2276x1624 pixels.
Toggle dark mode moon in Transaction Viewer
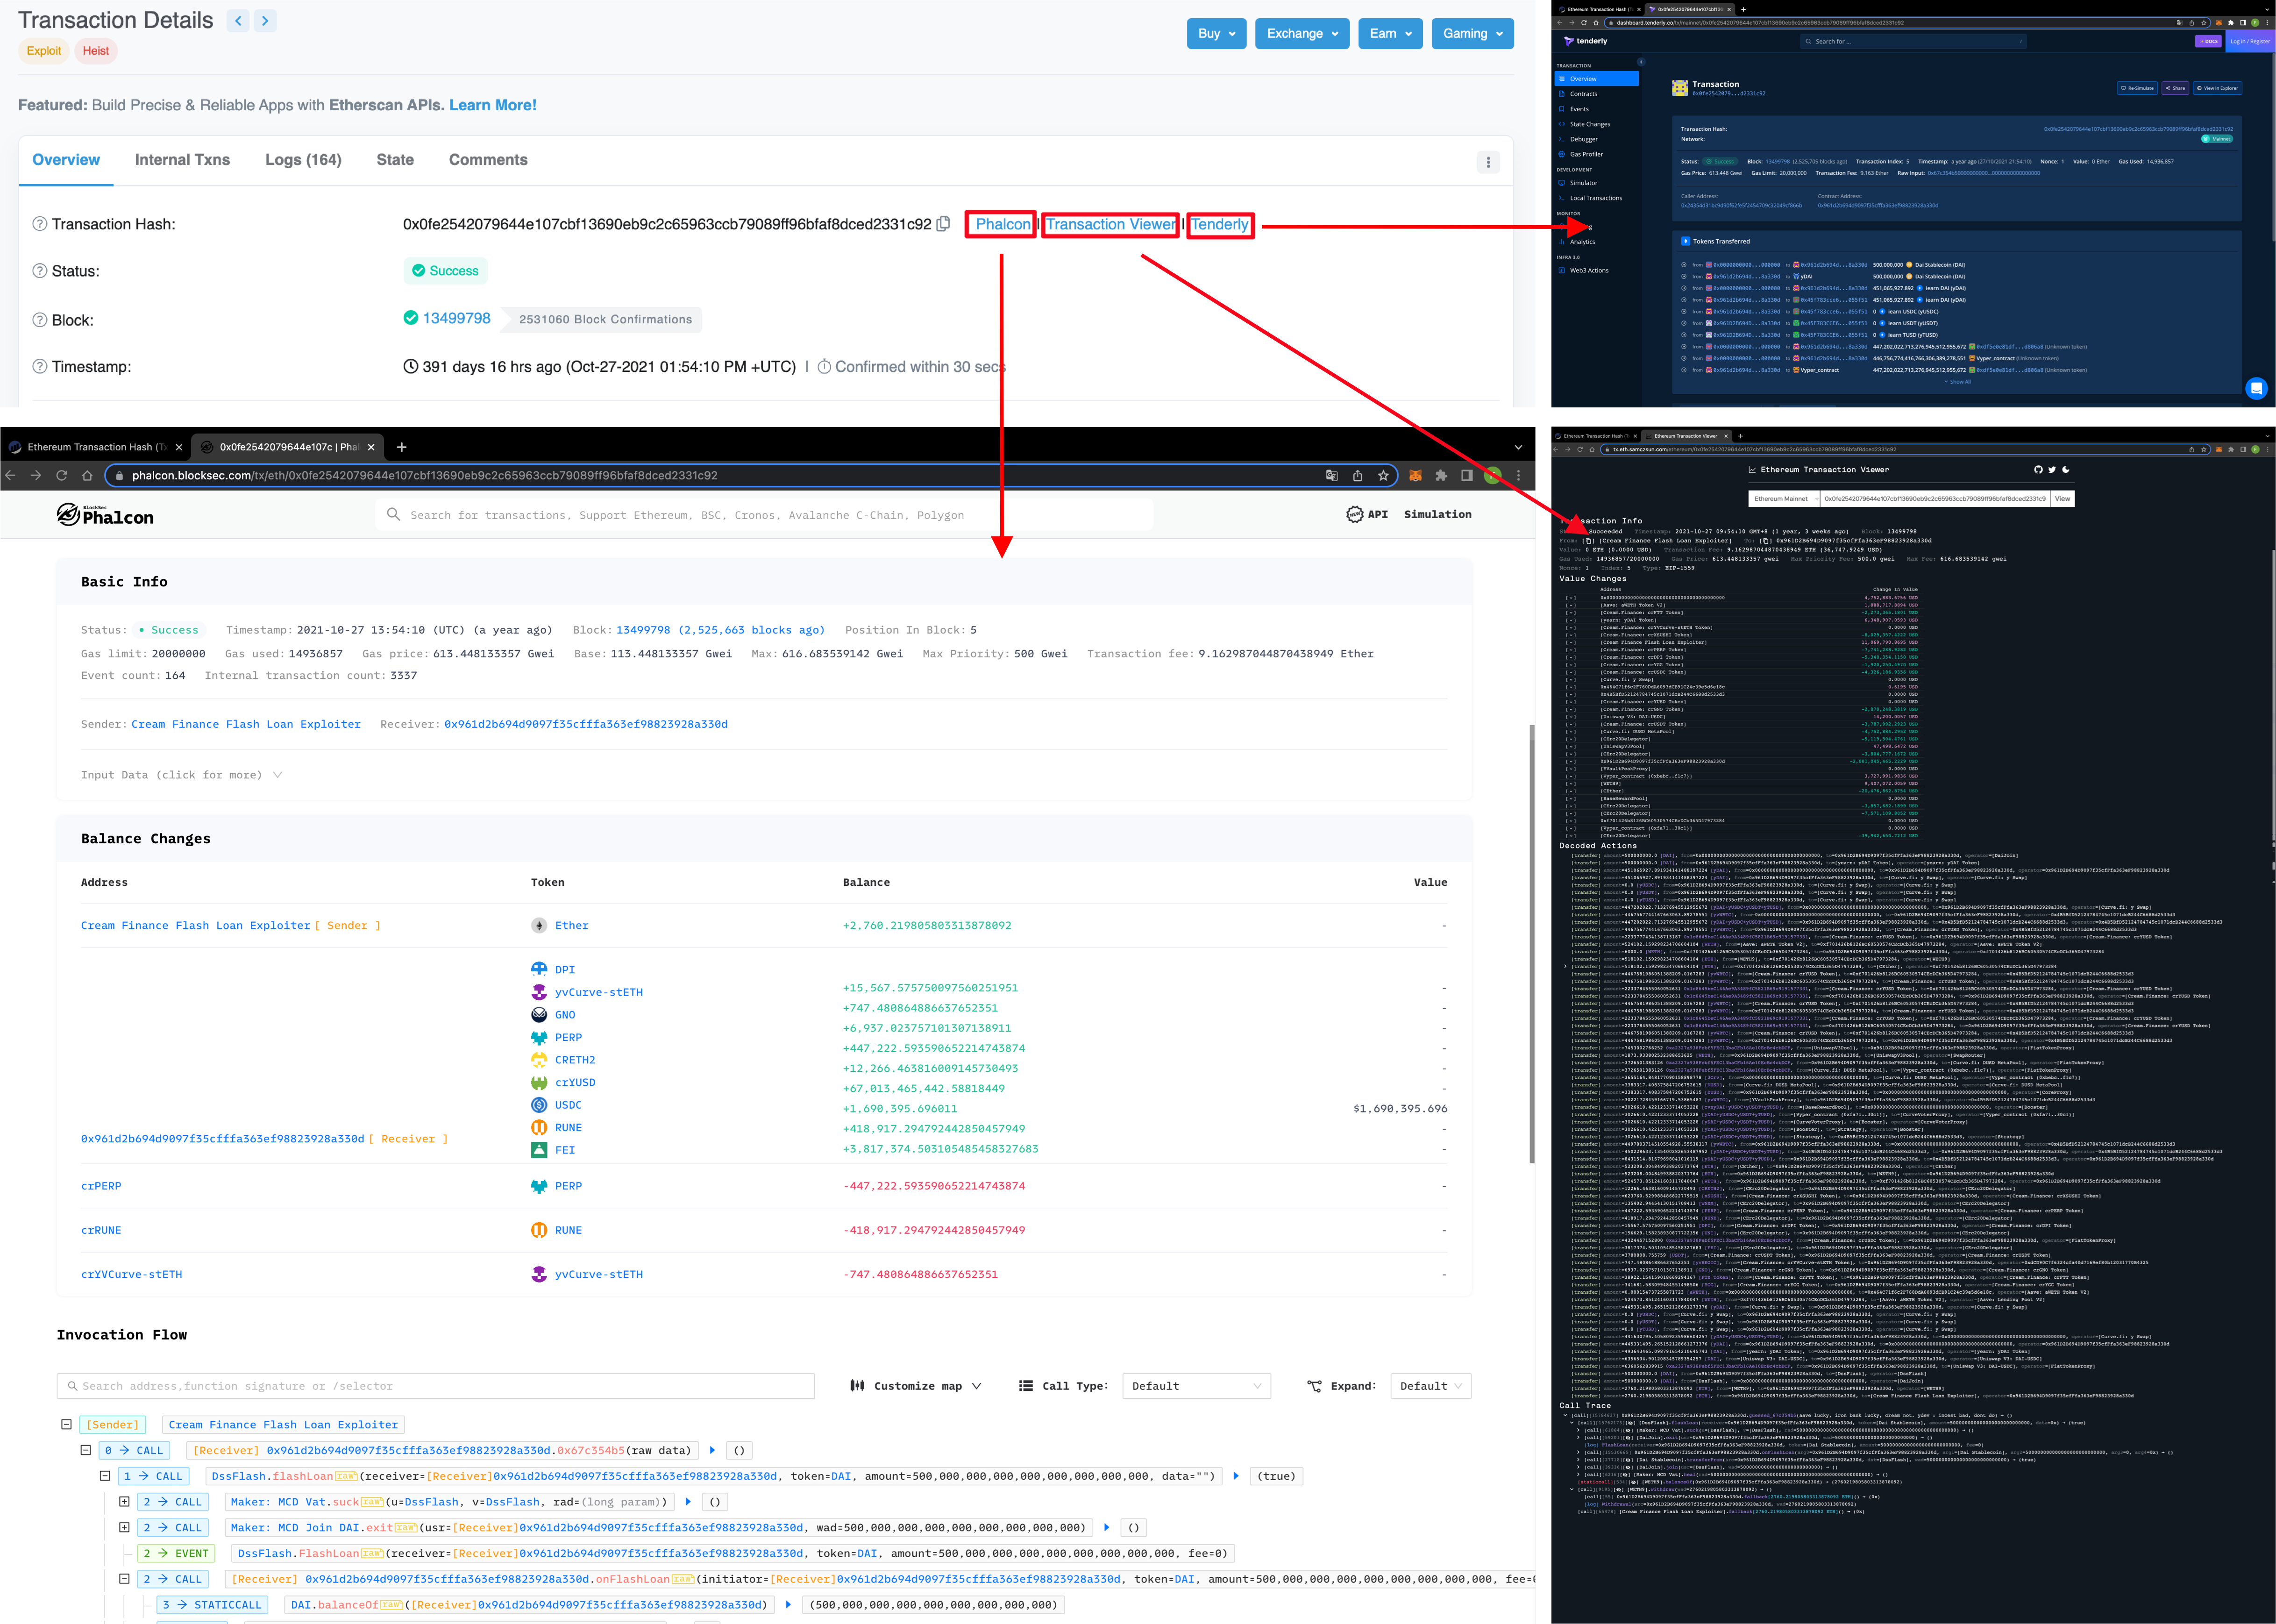[2066, 469]
